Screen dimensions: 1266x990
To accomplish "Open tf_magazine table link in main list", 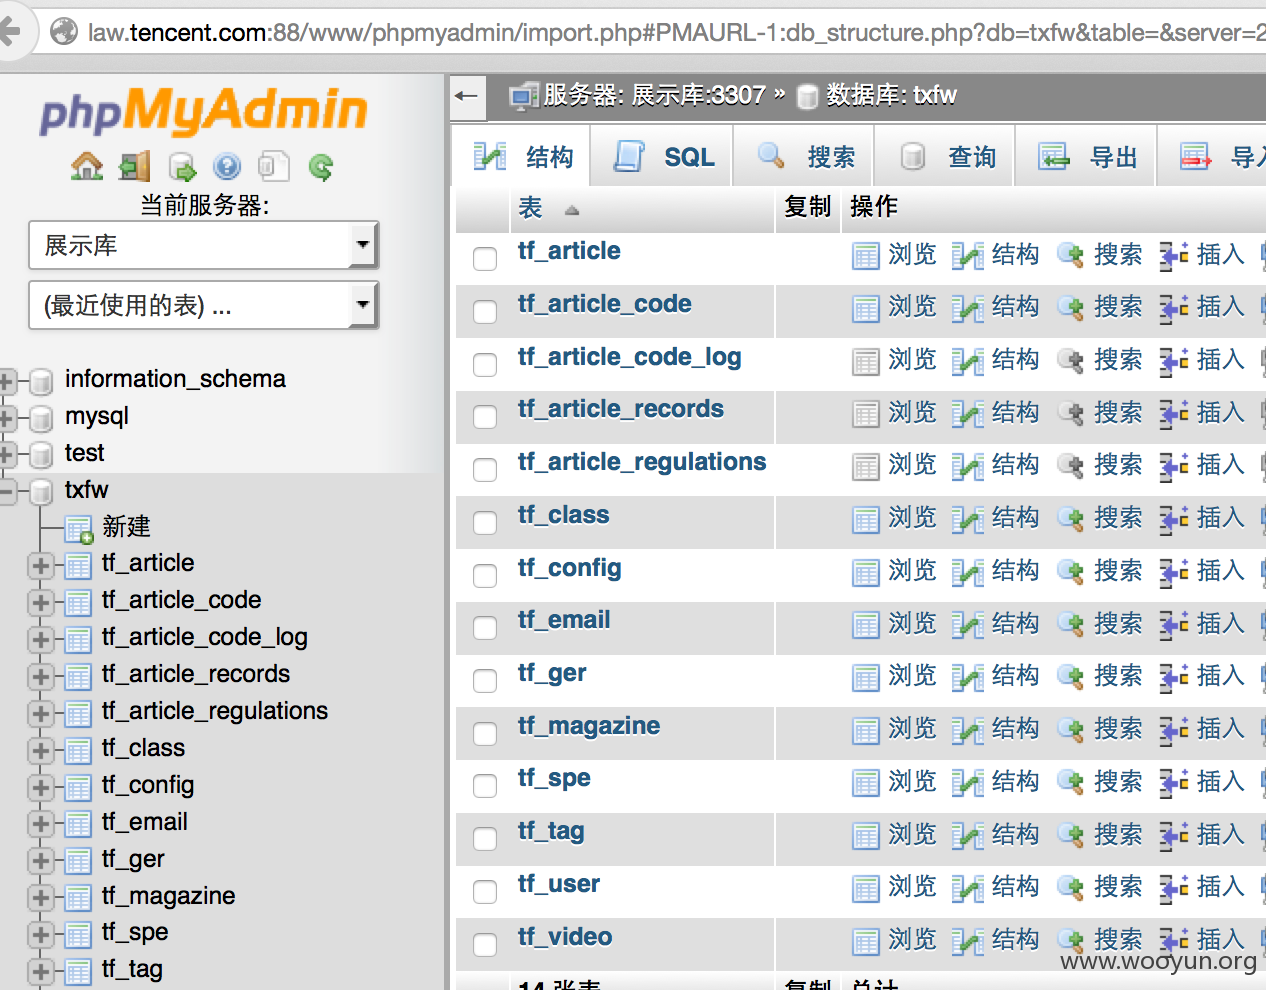I will pos(589,726).
